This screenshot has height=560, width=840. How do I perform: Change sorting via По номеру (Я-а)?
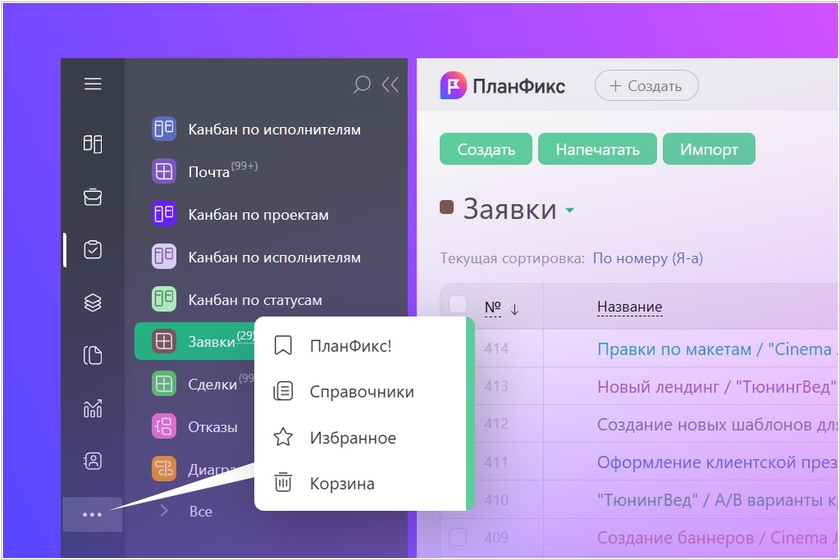click(x=648, y=258)
